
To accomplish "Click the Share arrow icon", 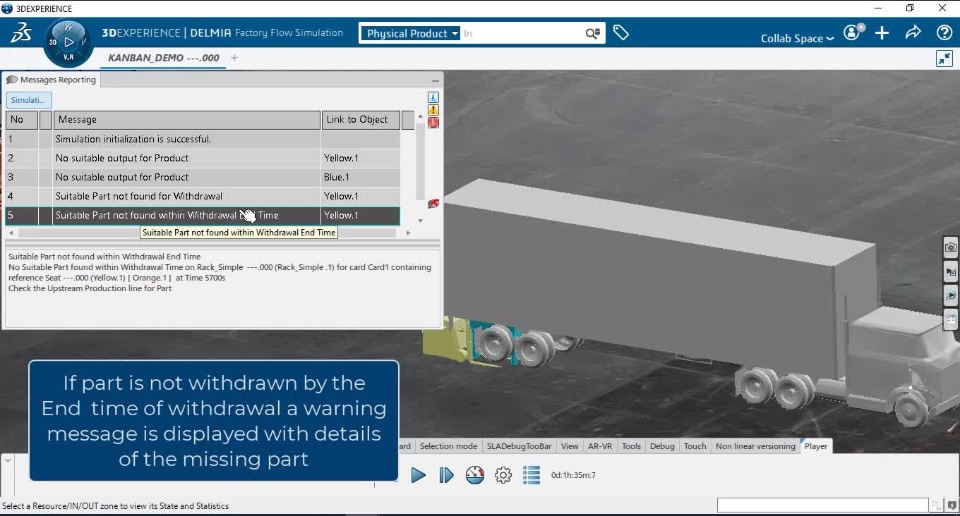I will [x=913, y=32].
